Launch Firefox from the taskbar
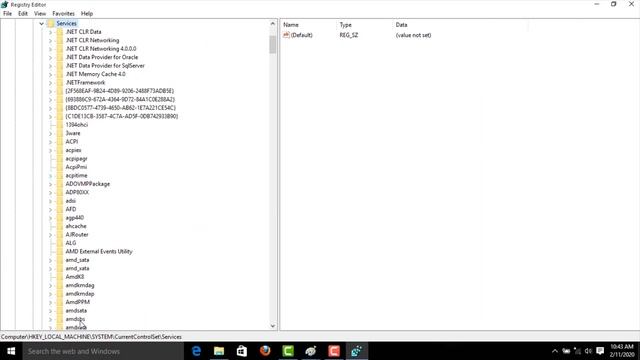Viewport: 640px width, 360px height. click(265, 351)
